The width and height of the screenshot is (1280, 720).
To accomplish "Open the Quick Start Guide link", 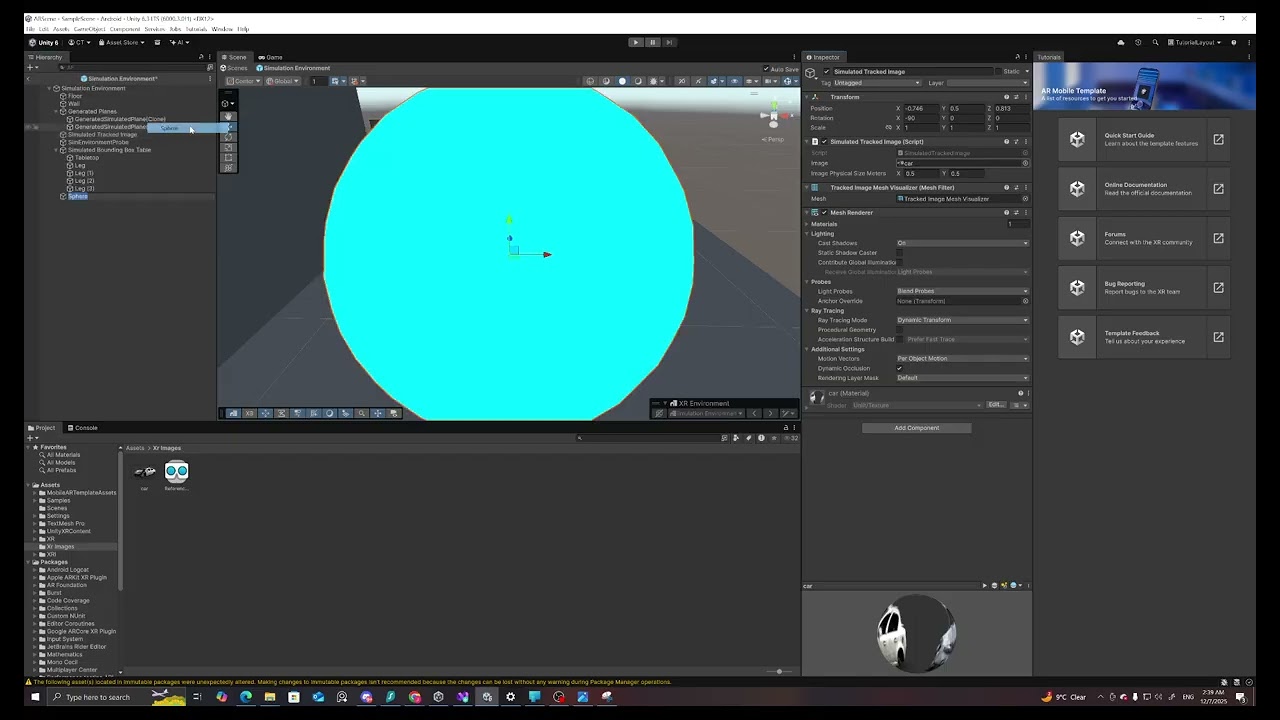I will (1145, 140).
